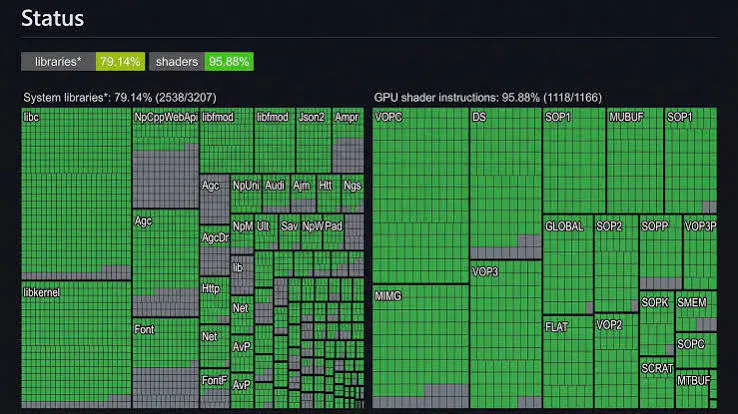Choose the NpW library block
Image resolution: width=738 pixels, height=414 pixels.
pos(312,232)
